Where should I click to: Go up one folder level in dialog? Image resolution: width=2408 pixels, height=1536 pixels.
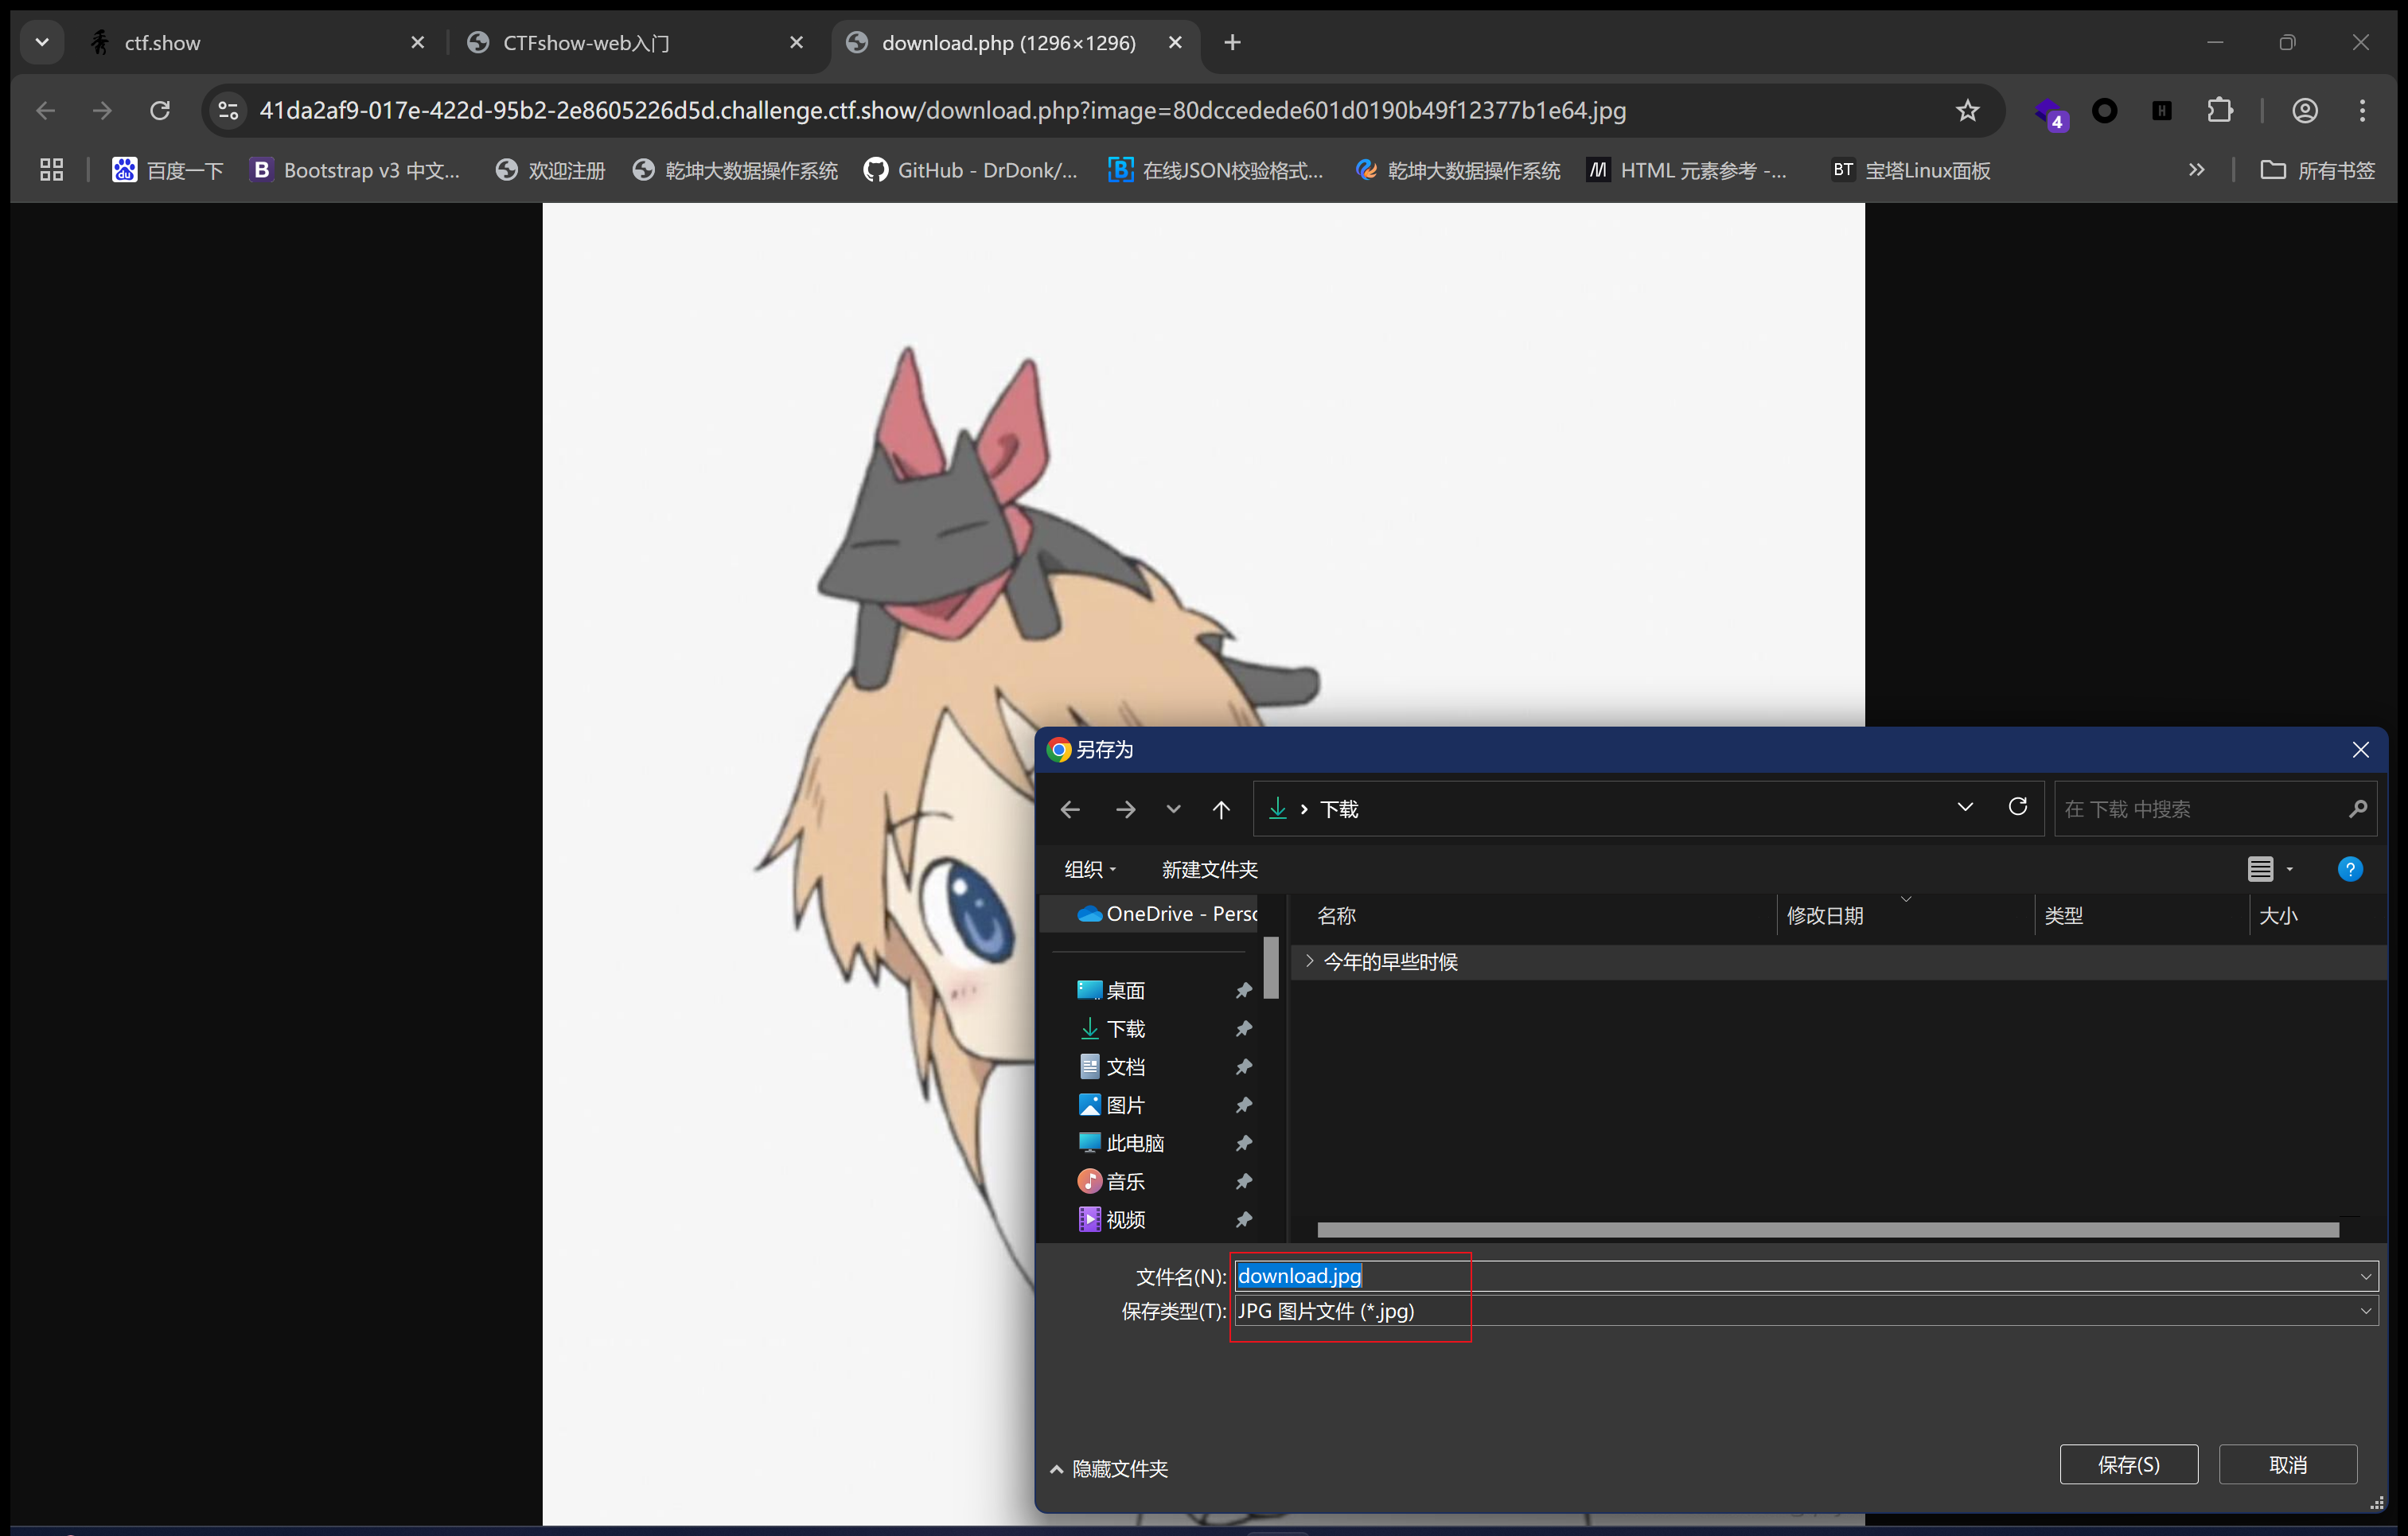point(1221,809)
